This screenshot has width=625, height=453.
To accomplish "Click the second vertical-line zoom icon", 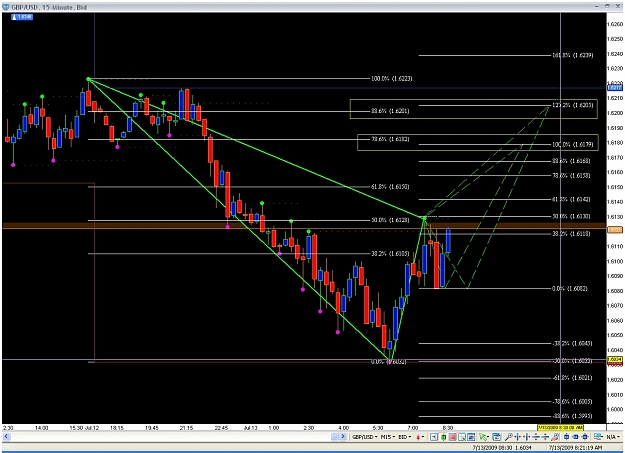I will pyautogui.click(x=527, y=437).
